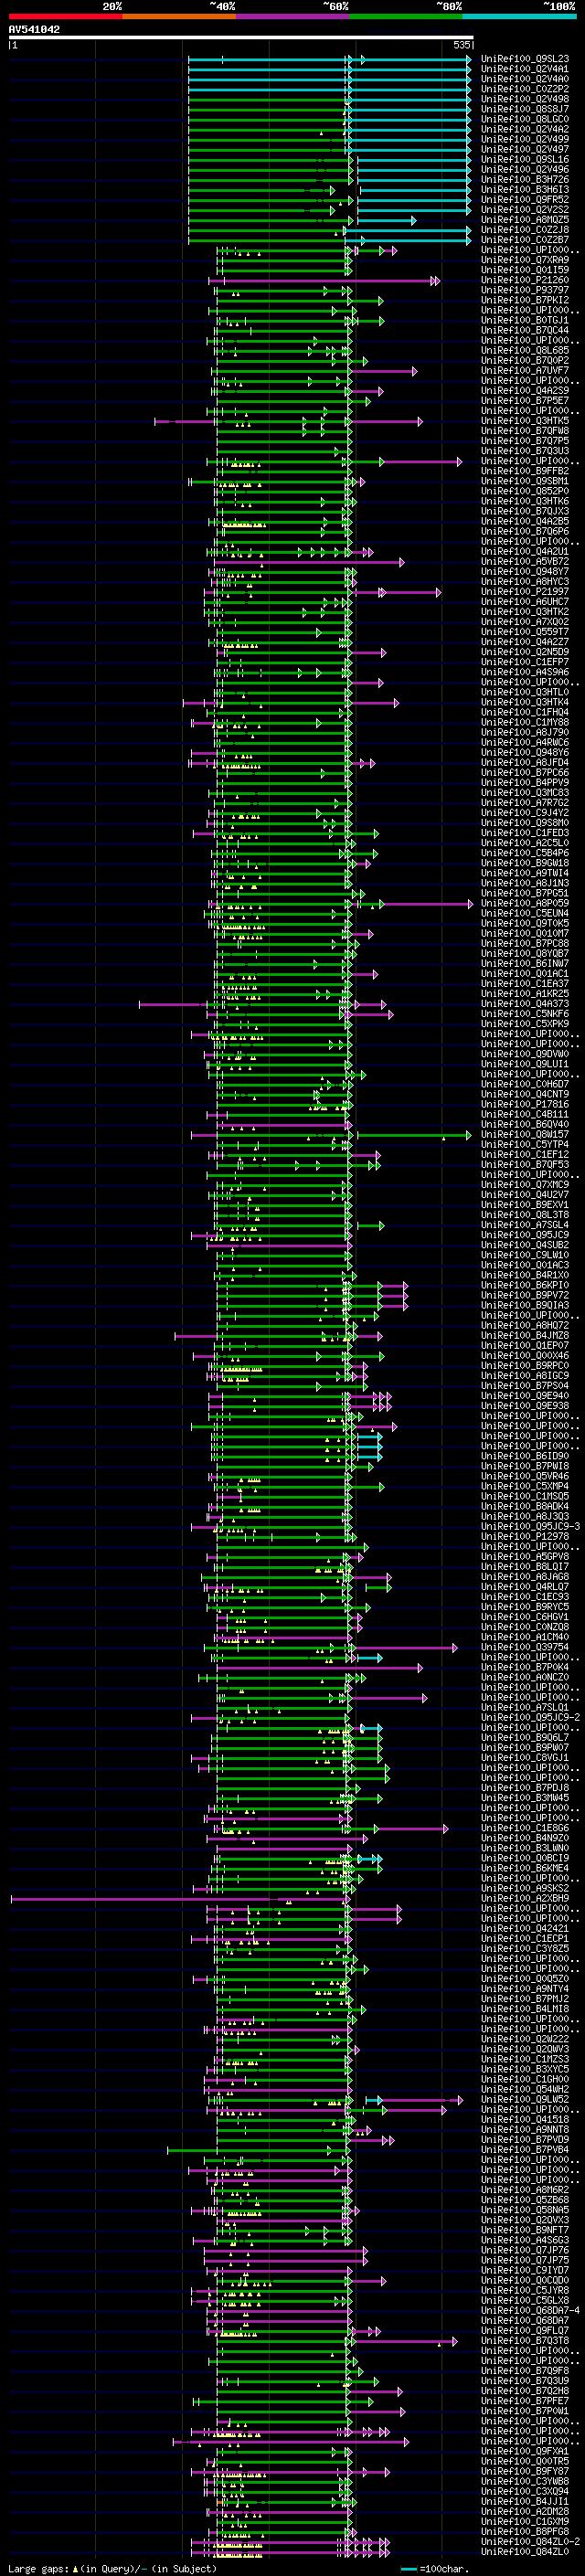585x2576 pixels.
Task: Select the UniRef100_B9FFB2 hit label
Action: pos(525,471)
